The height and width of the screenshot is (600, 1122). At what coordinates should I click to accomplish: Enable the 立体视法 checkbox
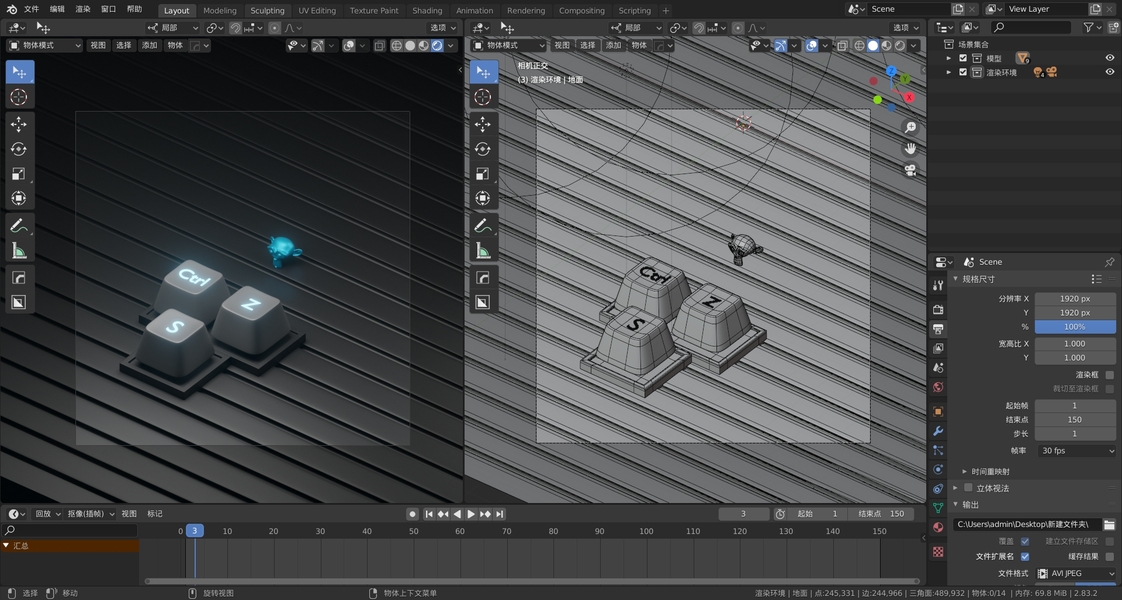(968, 488)
